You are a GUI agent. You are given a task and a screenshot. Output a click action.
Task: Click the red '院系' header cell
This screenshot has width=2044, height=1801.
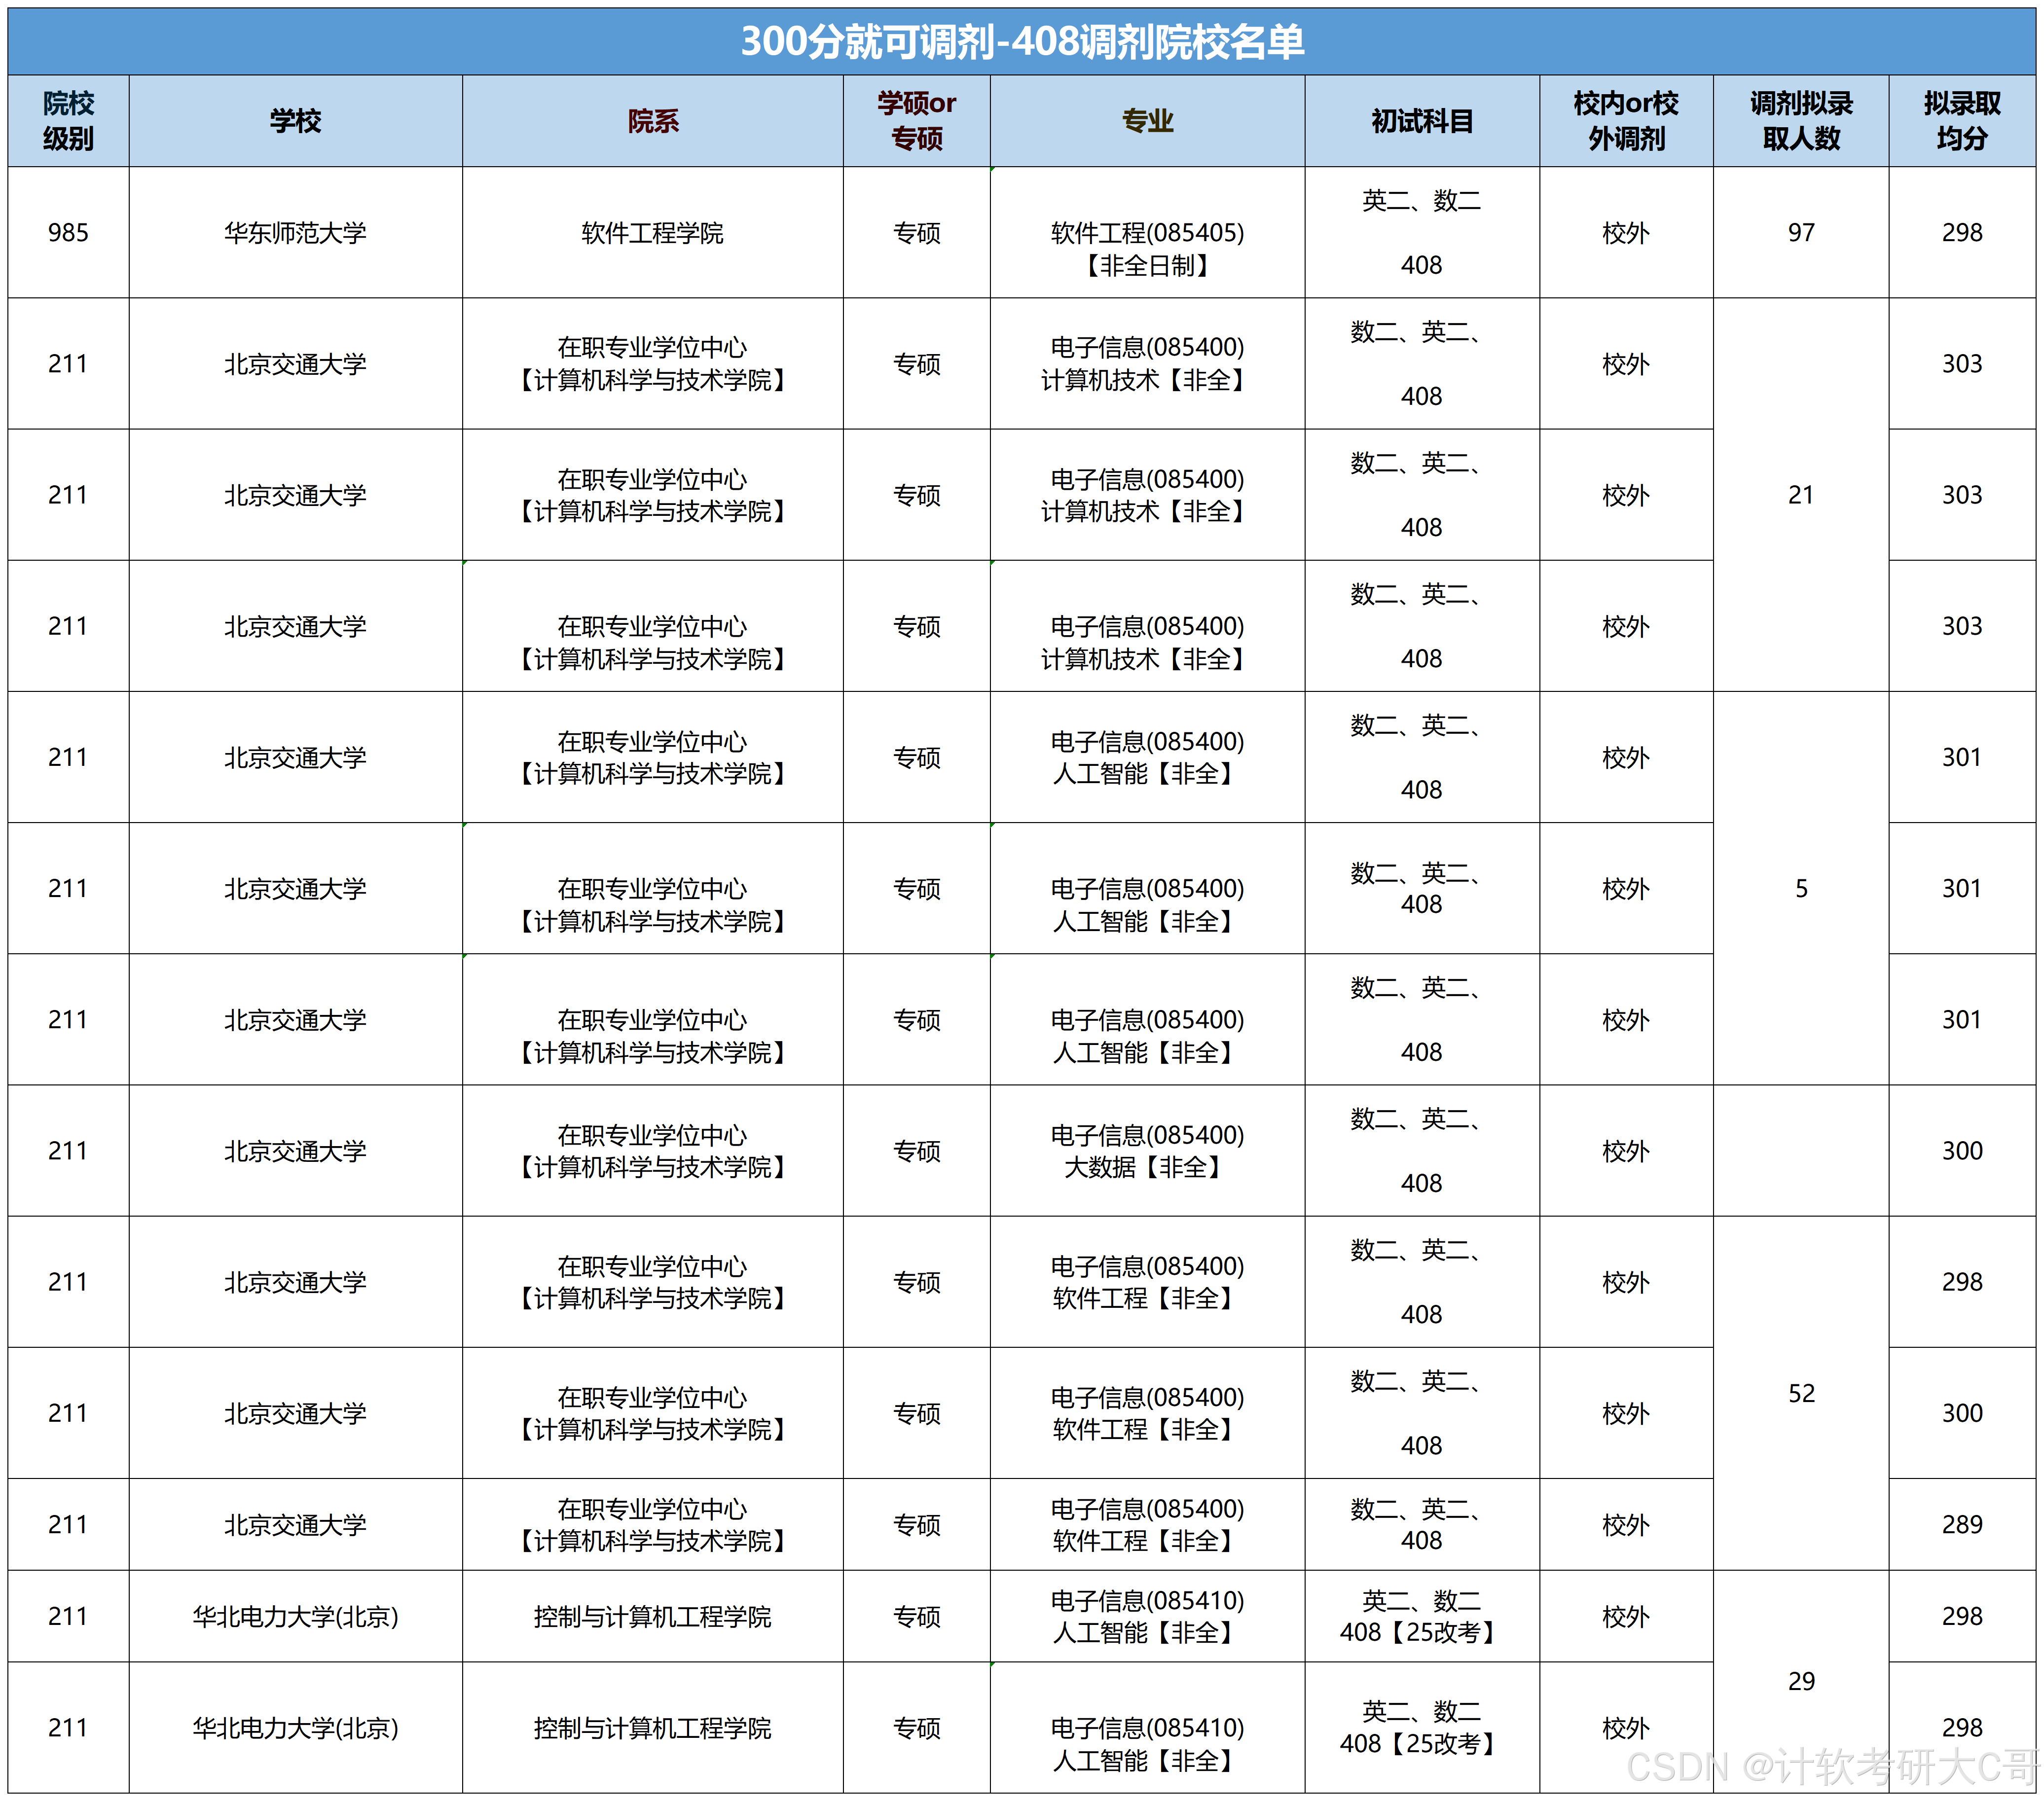coord(652,121)
